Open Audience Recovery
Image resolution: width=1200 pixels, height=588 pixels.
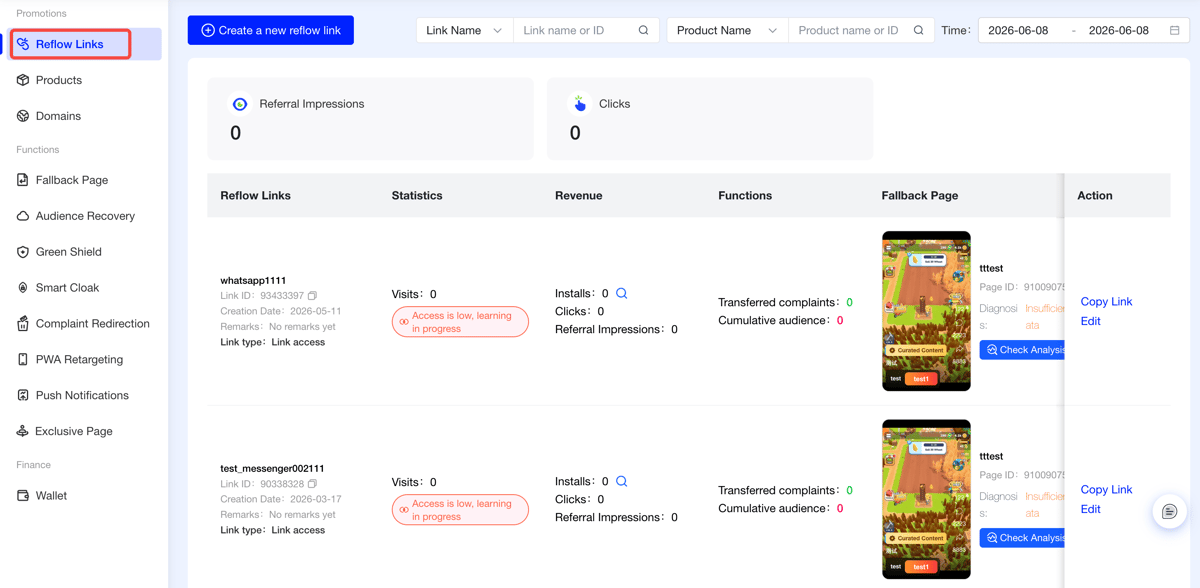[84, 216]
